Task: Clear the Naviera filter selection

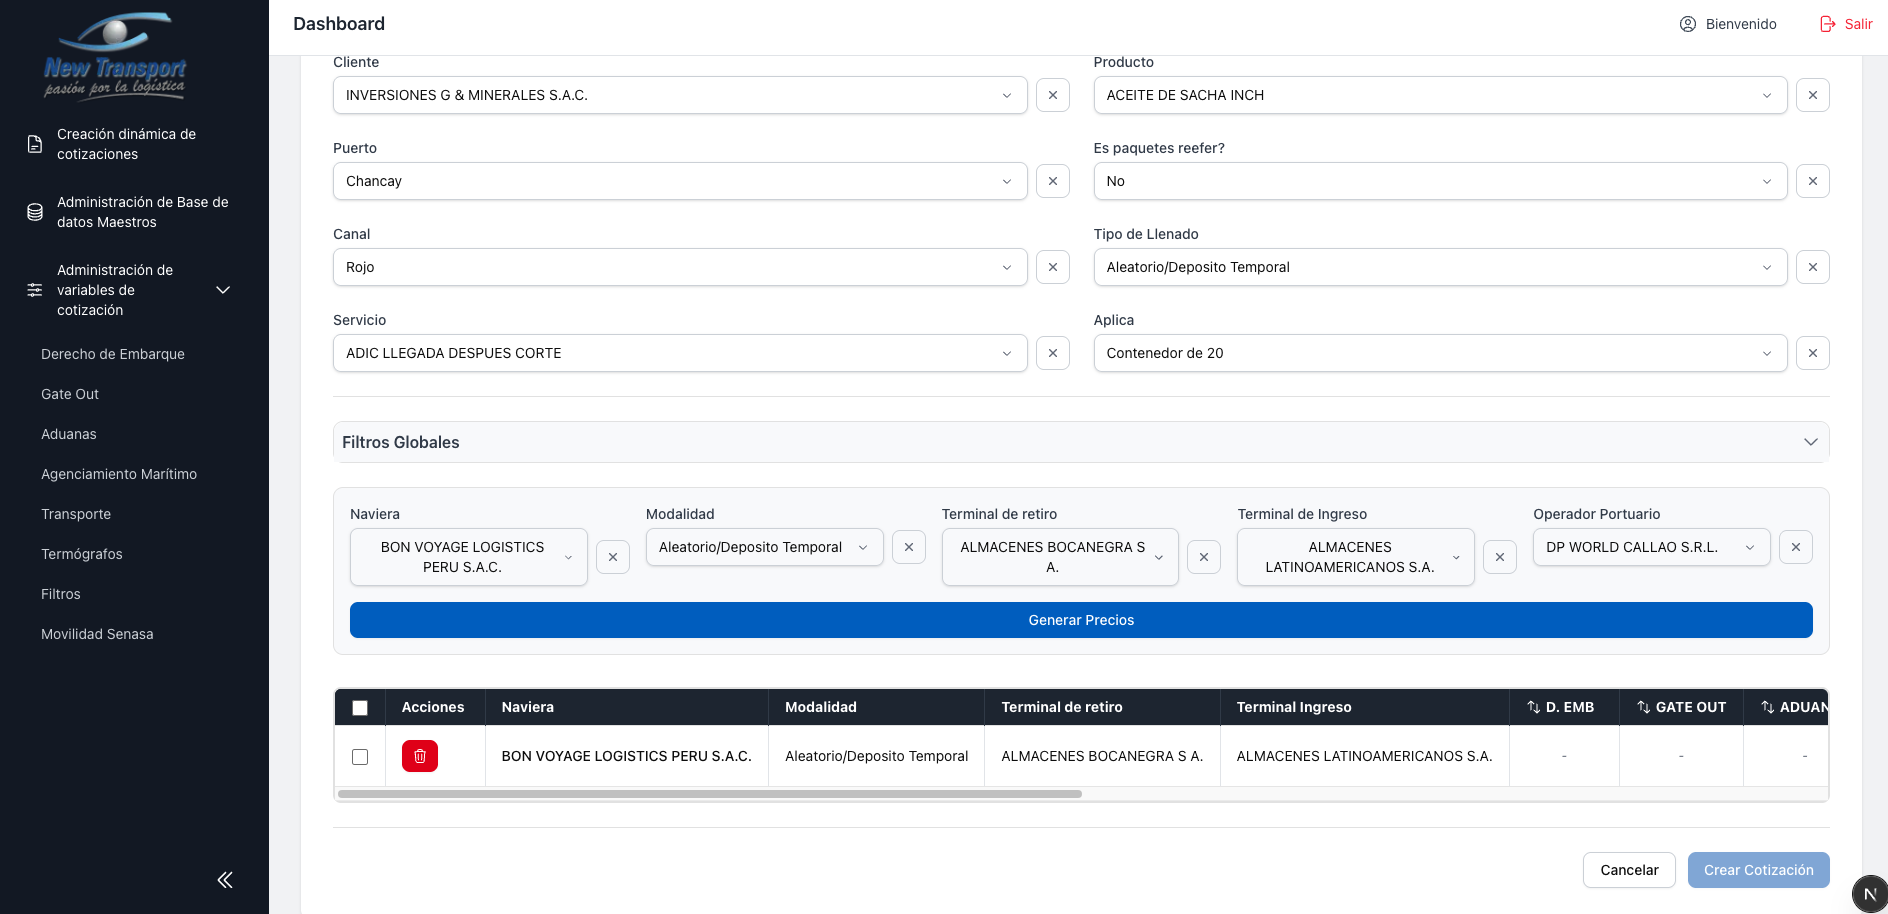Action: [x=612, y=557]
